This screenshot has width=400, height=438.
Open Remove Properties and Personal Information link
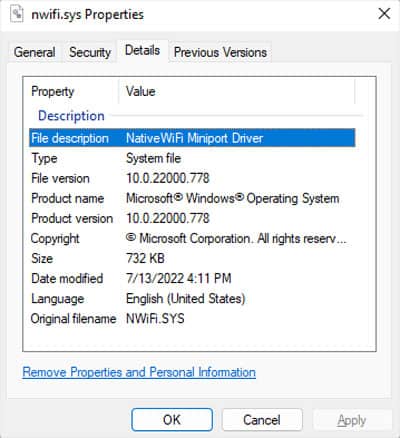139,372
